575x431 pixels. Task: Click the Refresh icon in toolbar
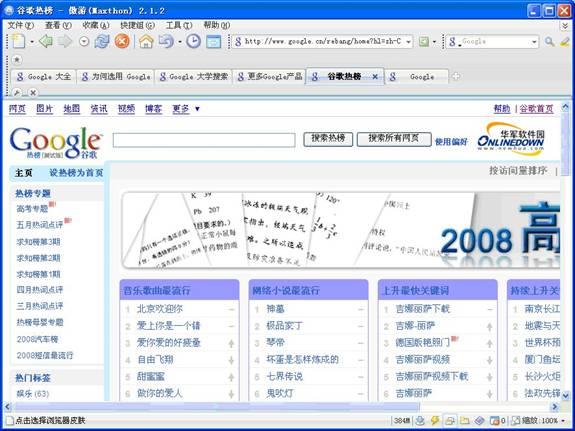click(102, 41)
